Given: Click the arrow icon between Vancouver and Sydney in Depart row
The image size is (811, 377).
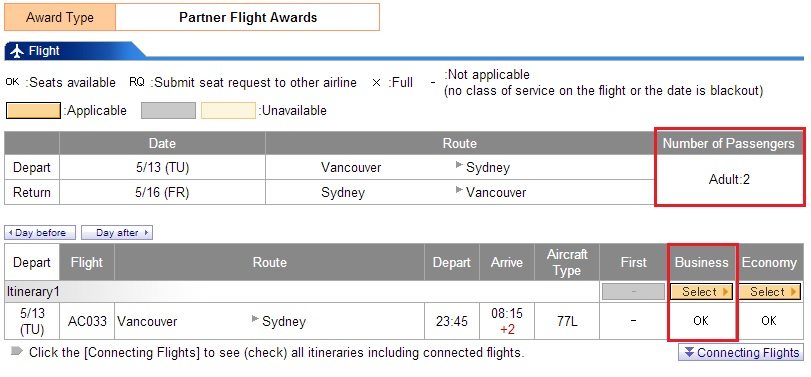Looking at the screenshot, I should coord(459,165).
